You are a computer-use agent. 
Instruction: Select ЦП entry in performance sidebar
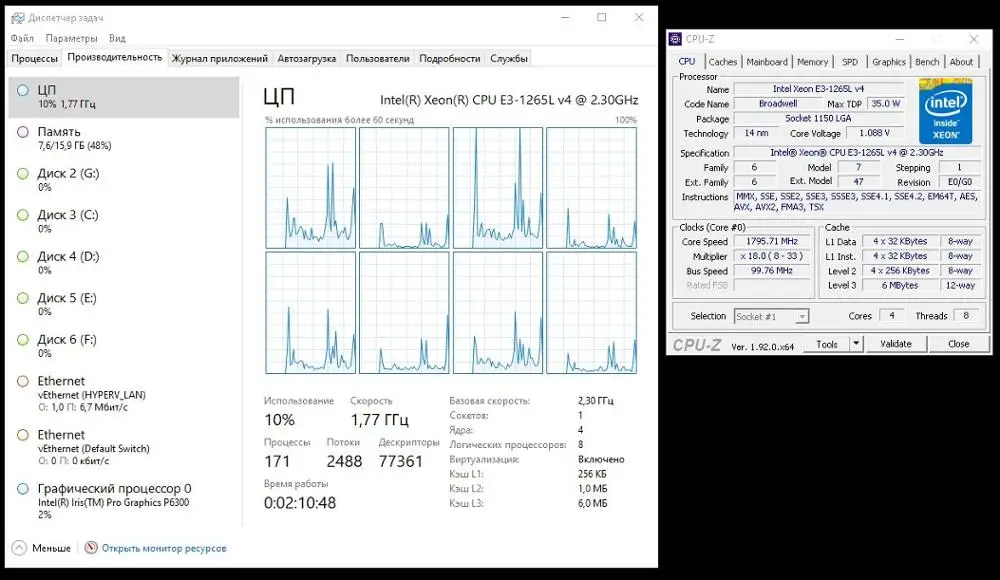124,97
